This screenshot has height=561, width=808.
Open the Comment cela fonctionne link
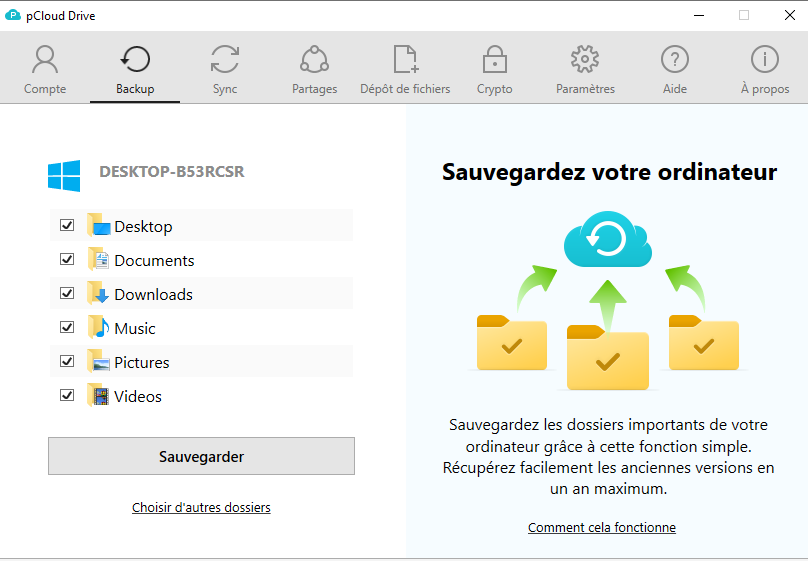[x=602, y=528]
